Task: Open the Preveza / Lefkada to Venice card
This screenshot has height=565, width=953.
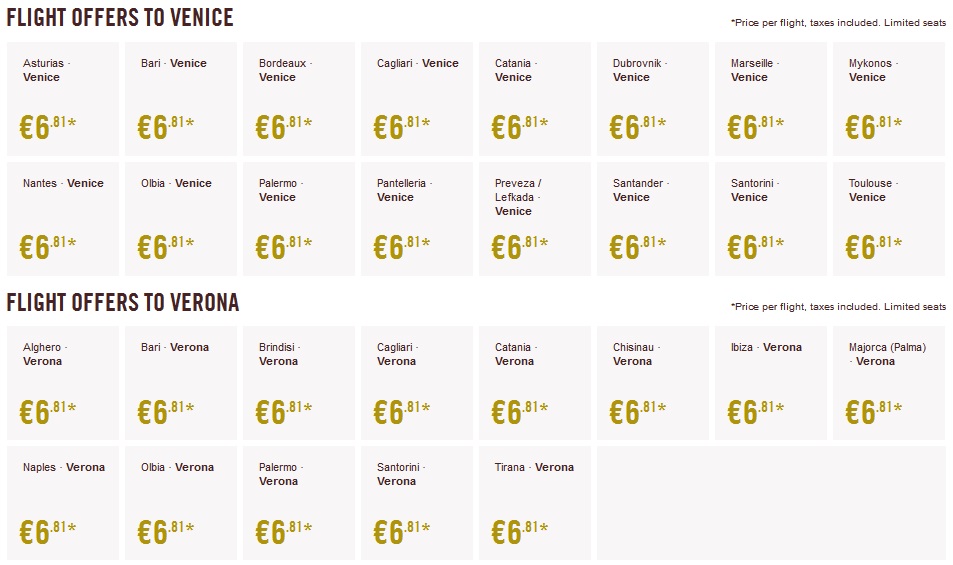Action: 534,218
